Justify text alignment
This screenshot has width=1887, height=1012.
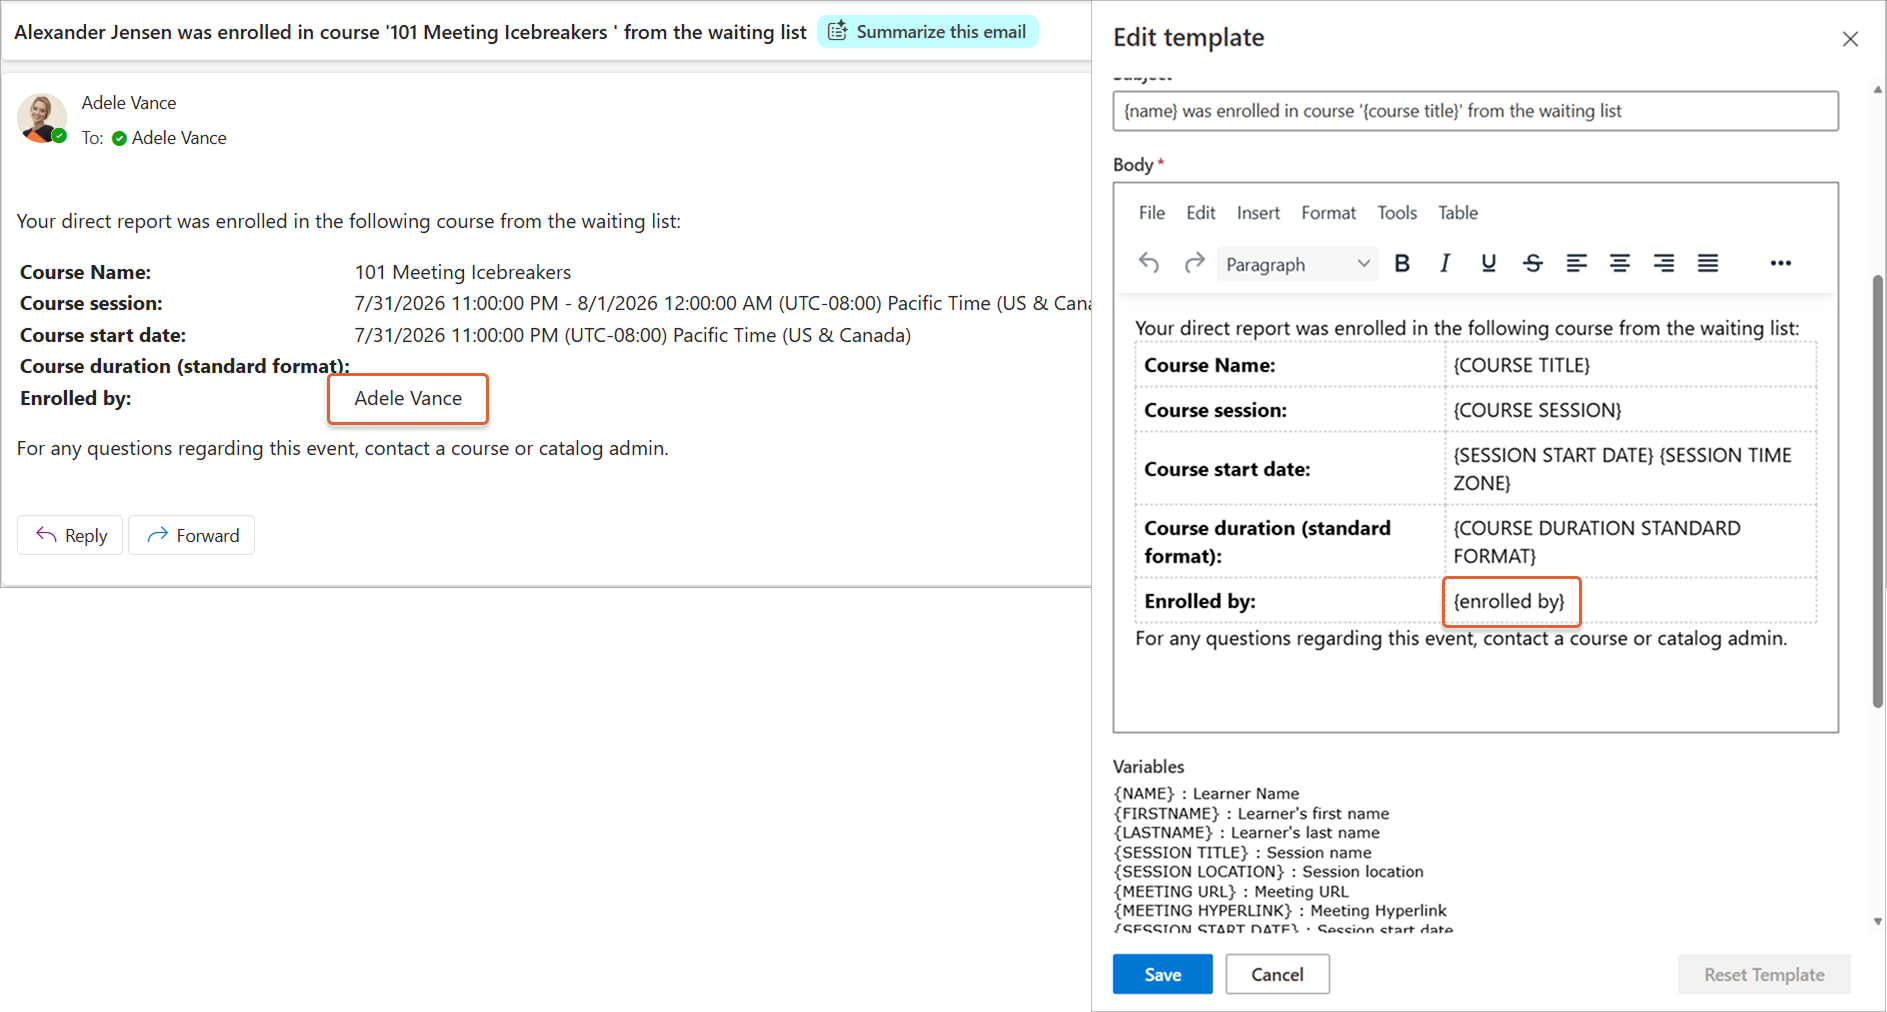(x=1708, y=264)
